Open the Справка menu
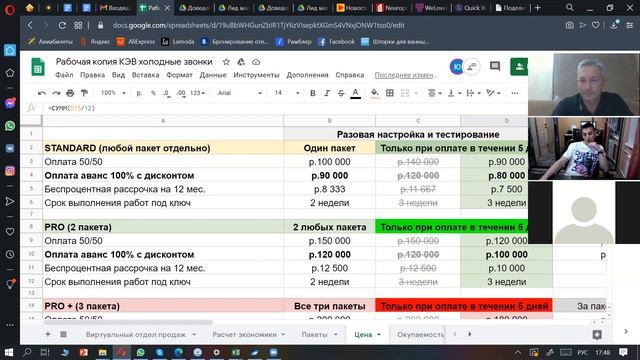The height and width of the screenshot is (360, 640). click(350, 75)
